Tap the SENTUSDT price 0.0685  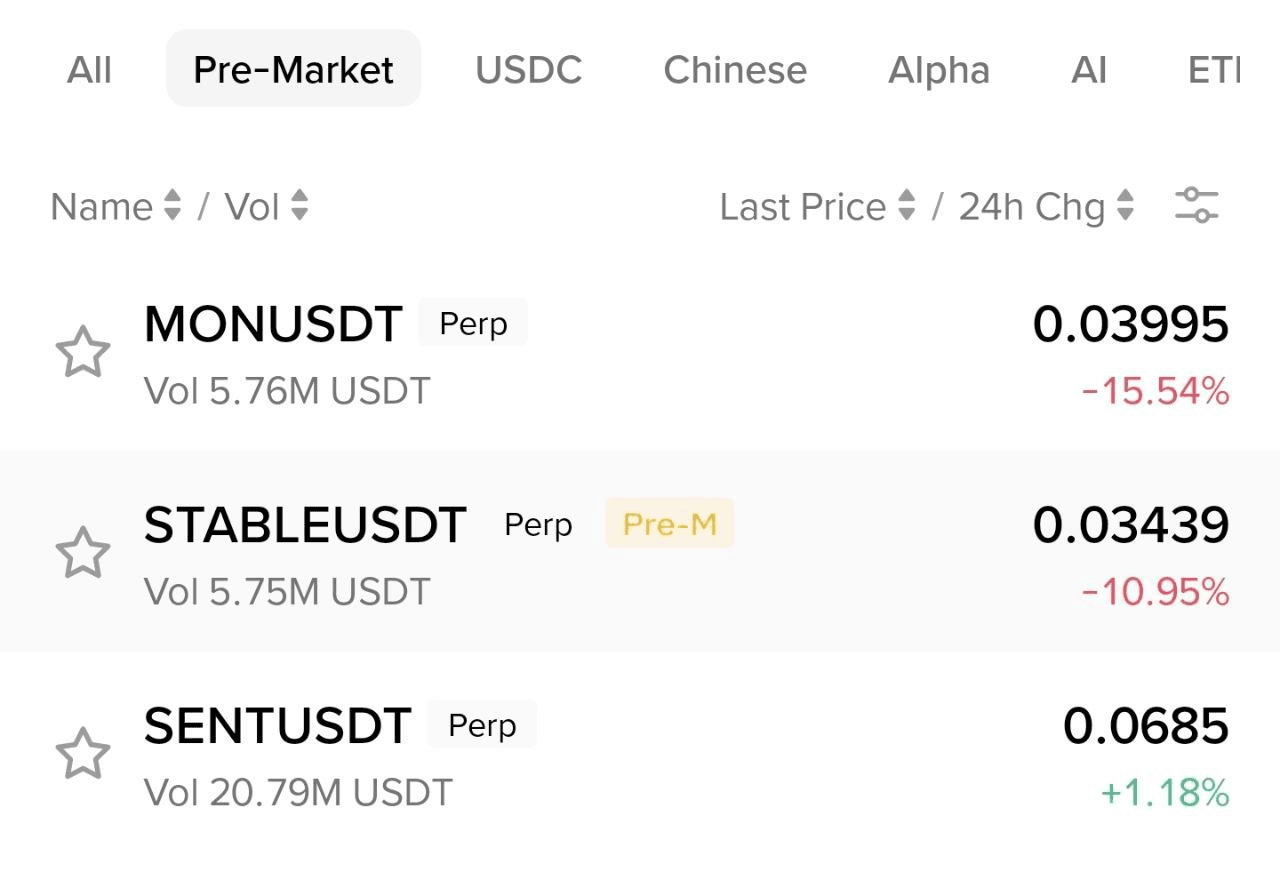(x=1145, y=726)
